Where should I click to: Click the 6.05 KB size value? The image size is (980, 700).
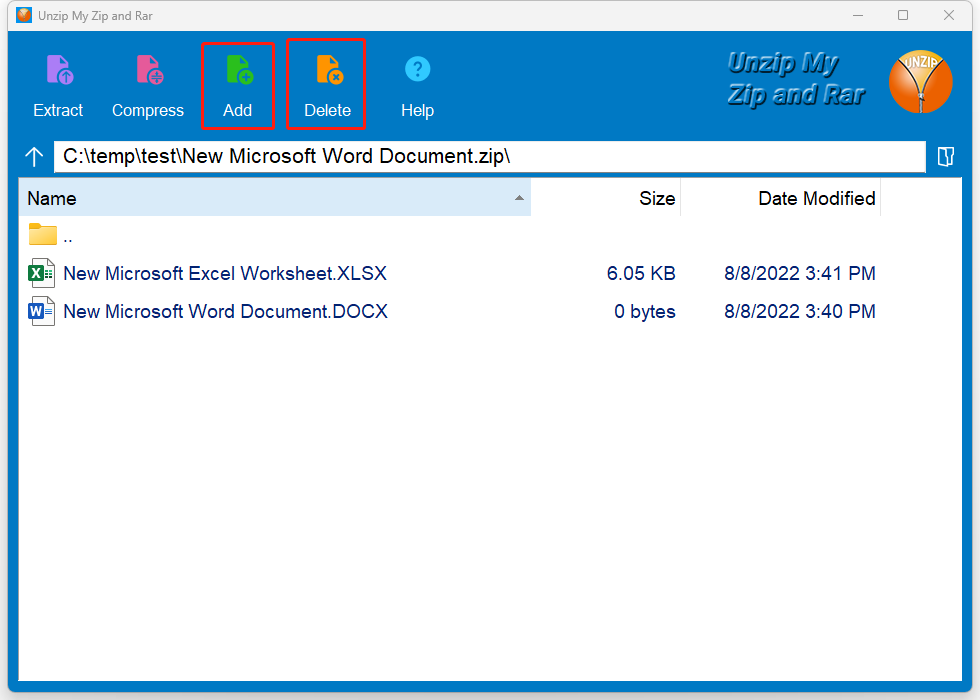(641, 273)
